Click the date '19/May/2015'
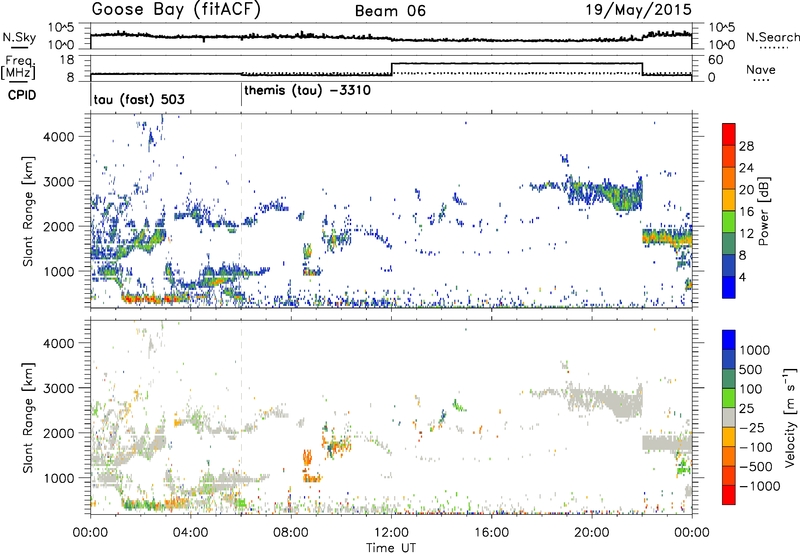 pos(638,10)
